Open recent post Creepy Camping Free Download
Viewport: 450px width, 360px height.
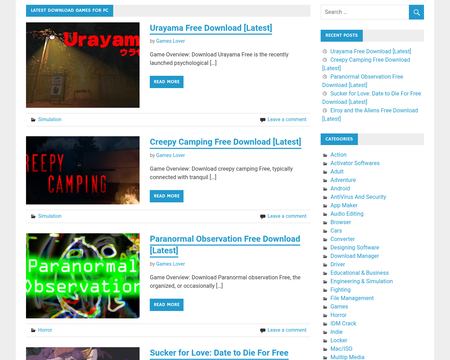point(370,60)
